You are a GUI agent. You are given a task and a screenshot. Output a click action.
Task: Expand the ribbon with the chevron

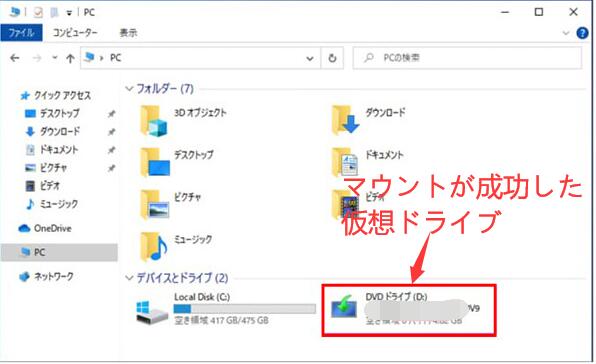566,33
